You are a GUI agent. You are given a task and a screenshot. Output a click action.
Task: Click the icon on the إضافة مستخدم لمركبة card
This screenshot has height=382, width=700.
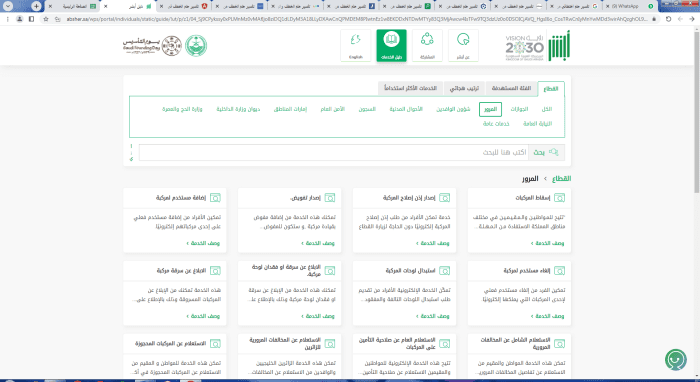tap(215, 198)
